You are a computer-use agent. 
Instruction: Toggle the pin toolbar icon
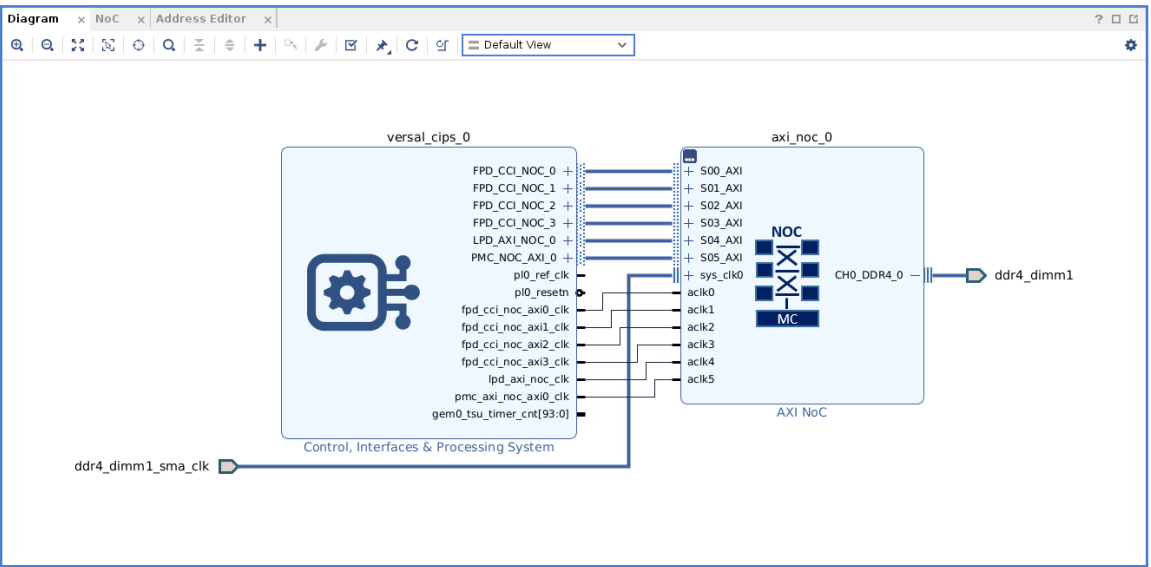(x=382, y=45)
